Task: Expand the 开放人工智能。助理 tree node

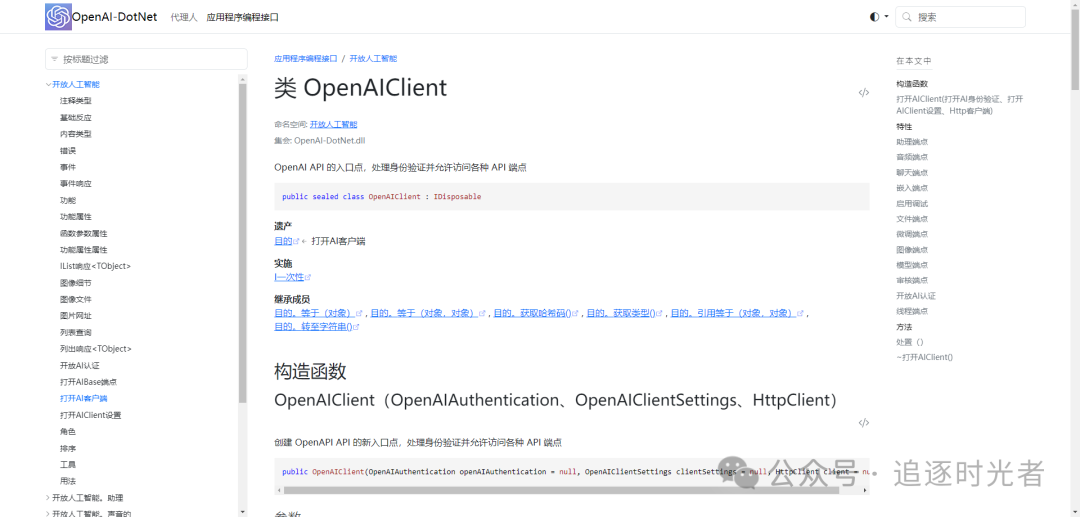Action: point(48,497)
